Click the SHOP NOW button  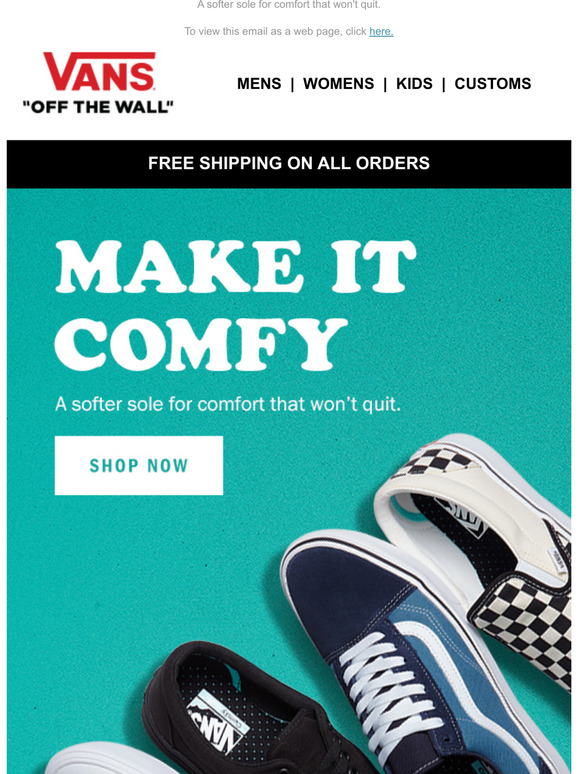click(139, 465)
